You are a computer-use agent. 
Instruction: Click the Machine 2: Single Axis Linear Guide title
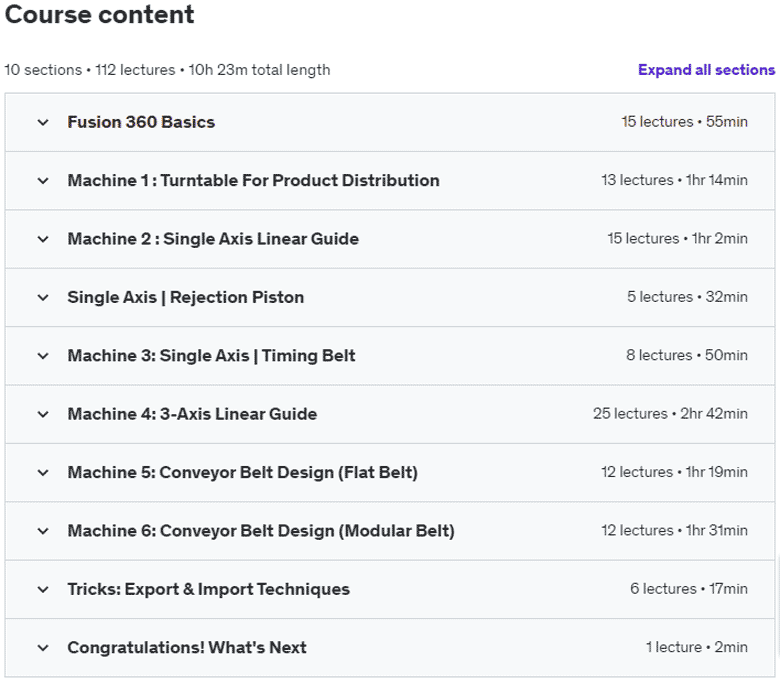pyautogui.click(x=213, y=239)
